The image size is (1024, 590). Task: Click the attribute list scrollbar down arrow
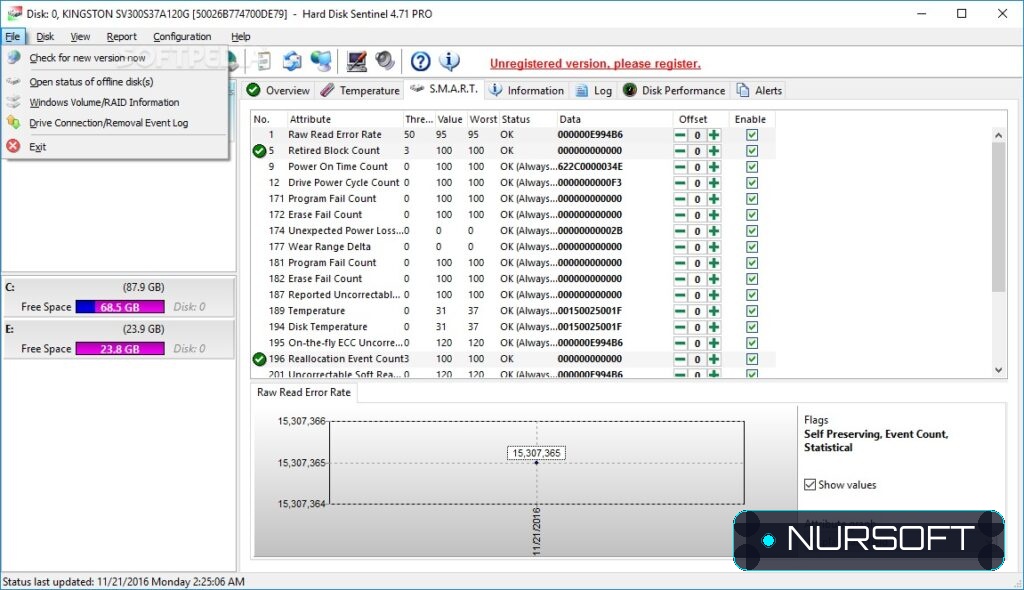click(998, 370)
